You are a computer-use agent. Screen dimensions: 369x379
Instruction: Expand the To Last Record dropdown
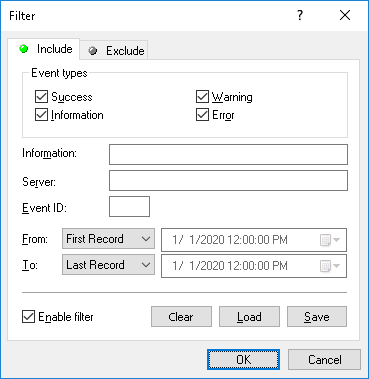108,265
